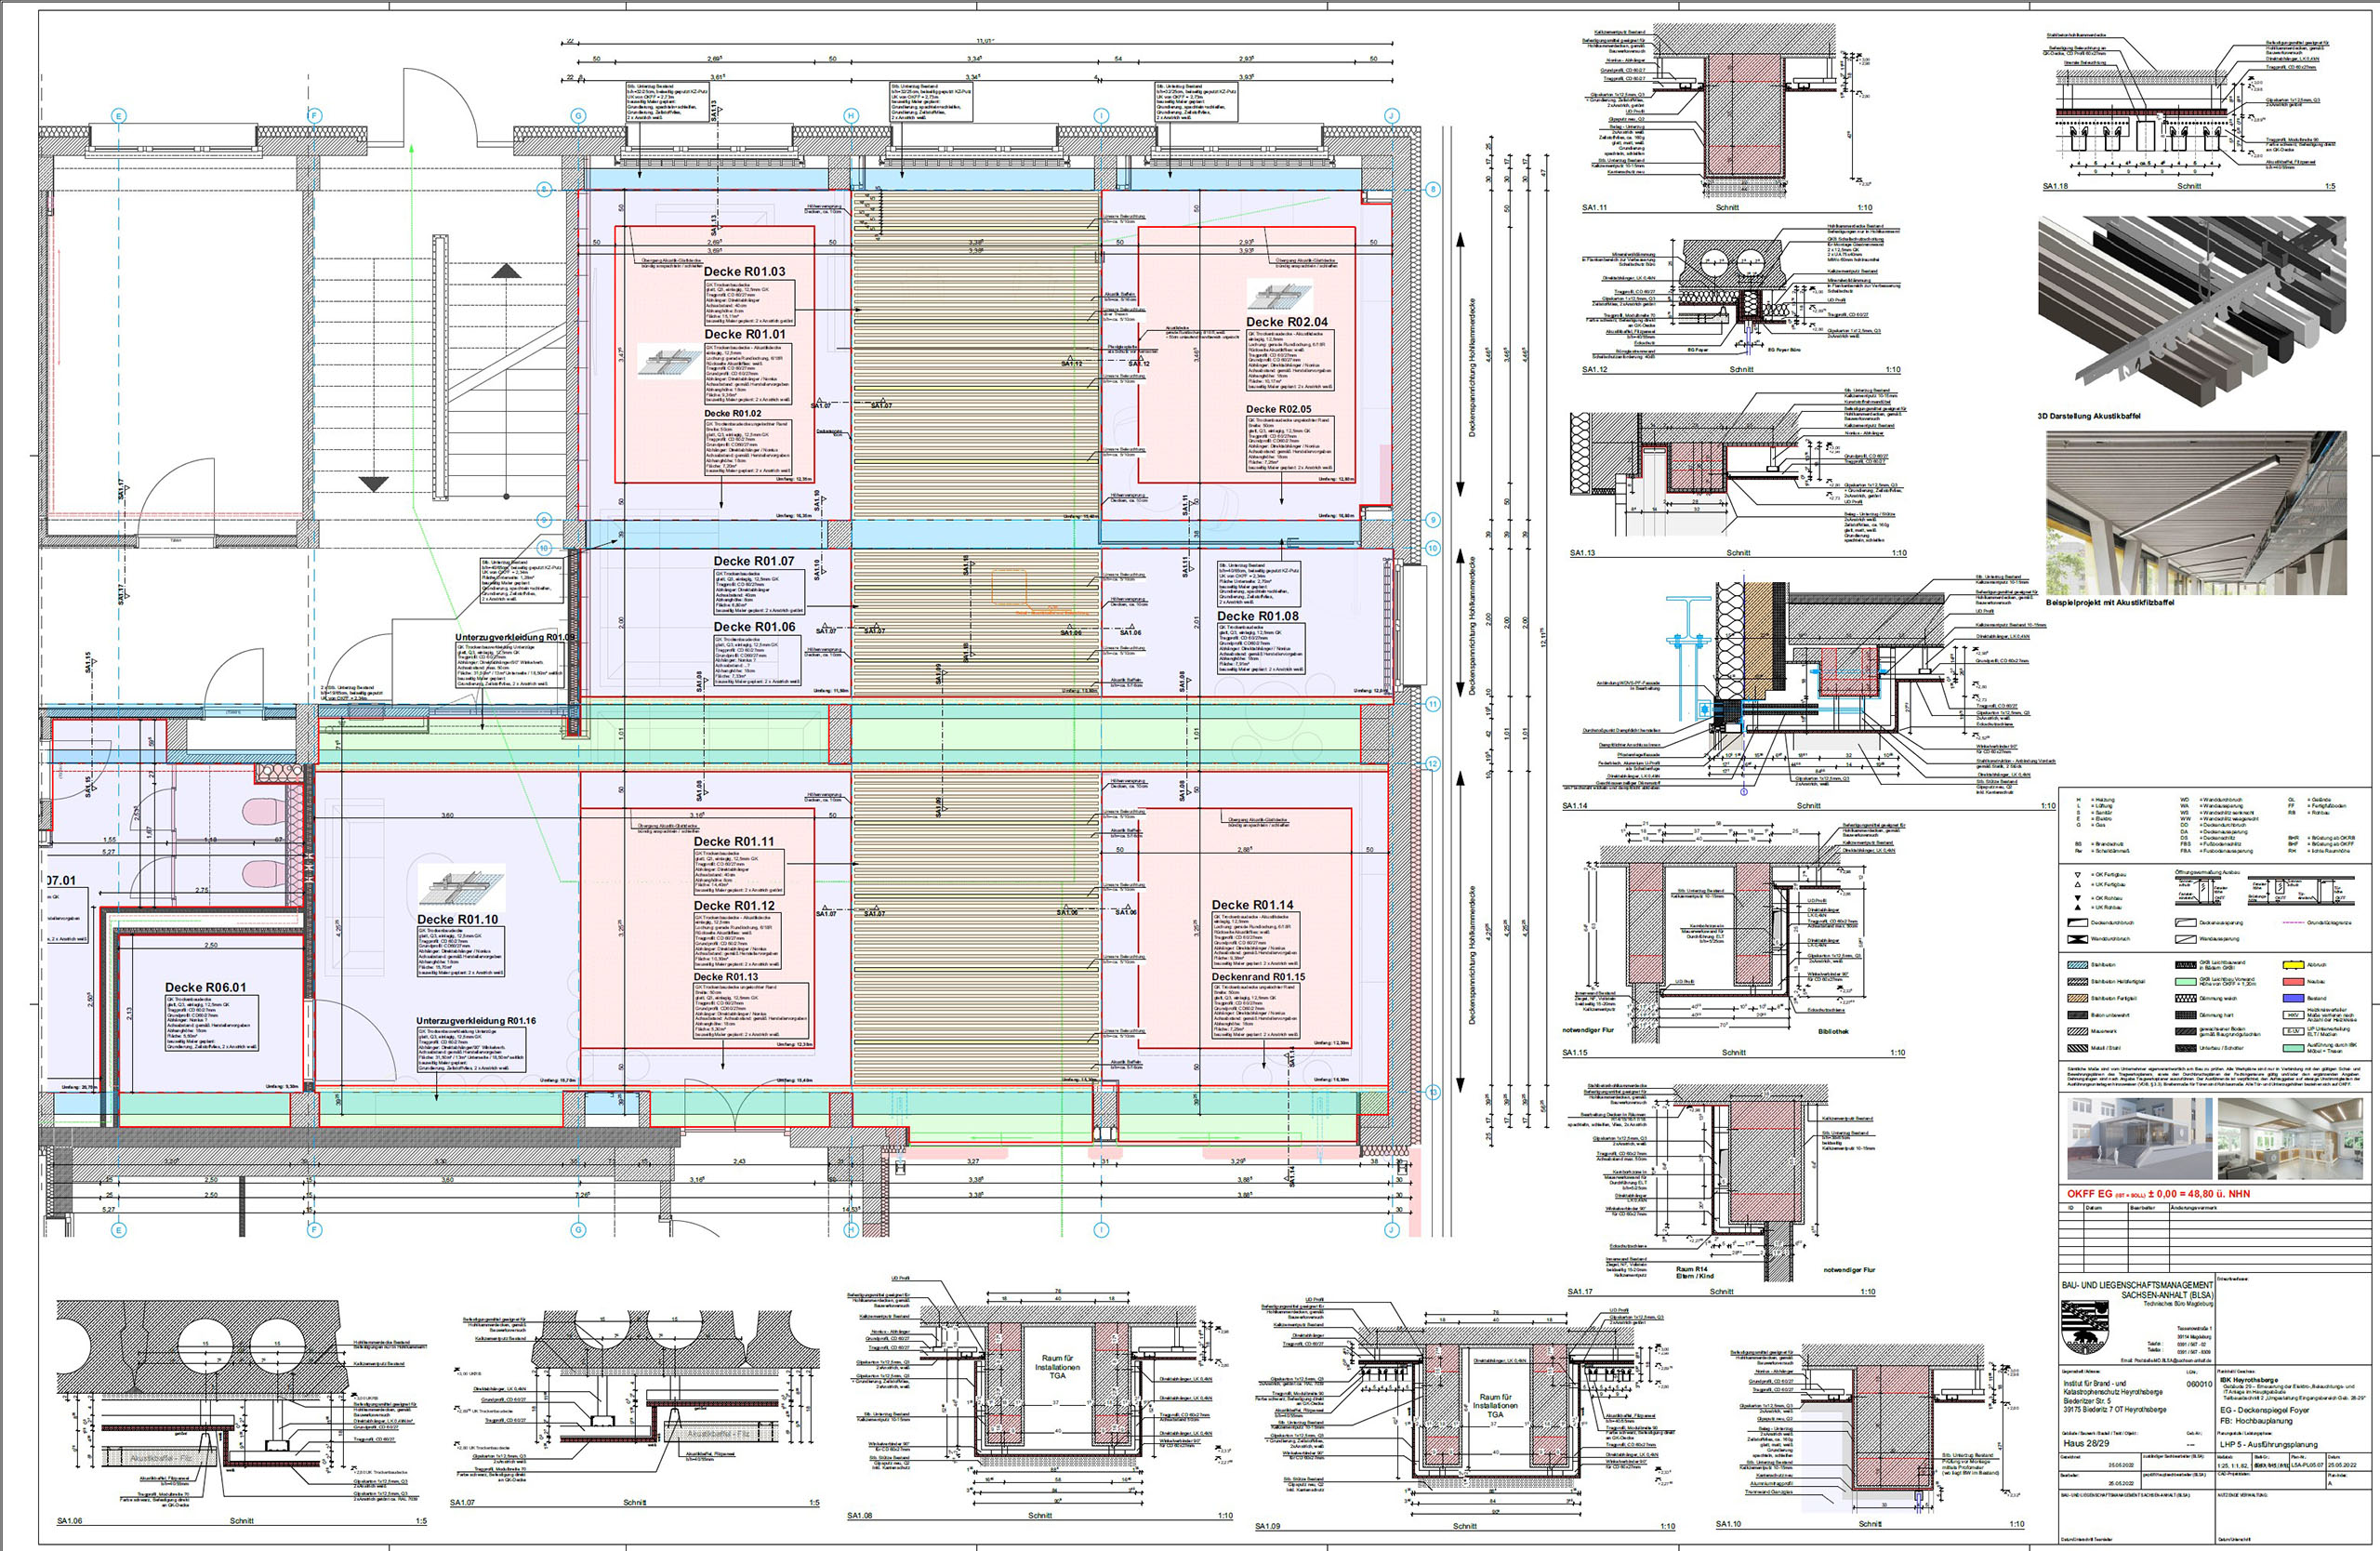Select the 'Decke R06.01' label
The width and height of the screenshot is (2380, 1551).
(x=205, y=988)
